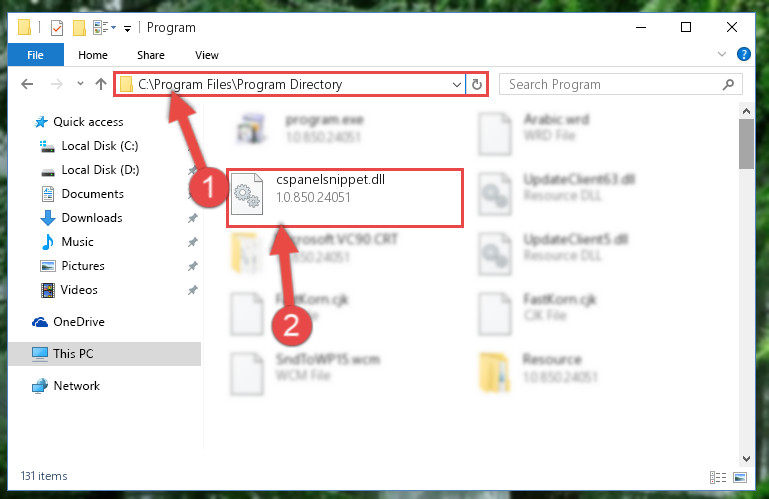Open the File ribbon tab

point(35,55)
